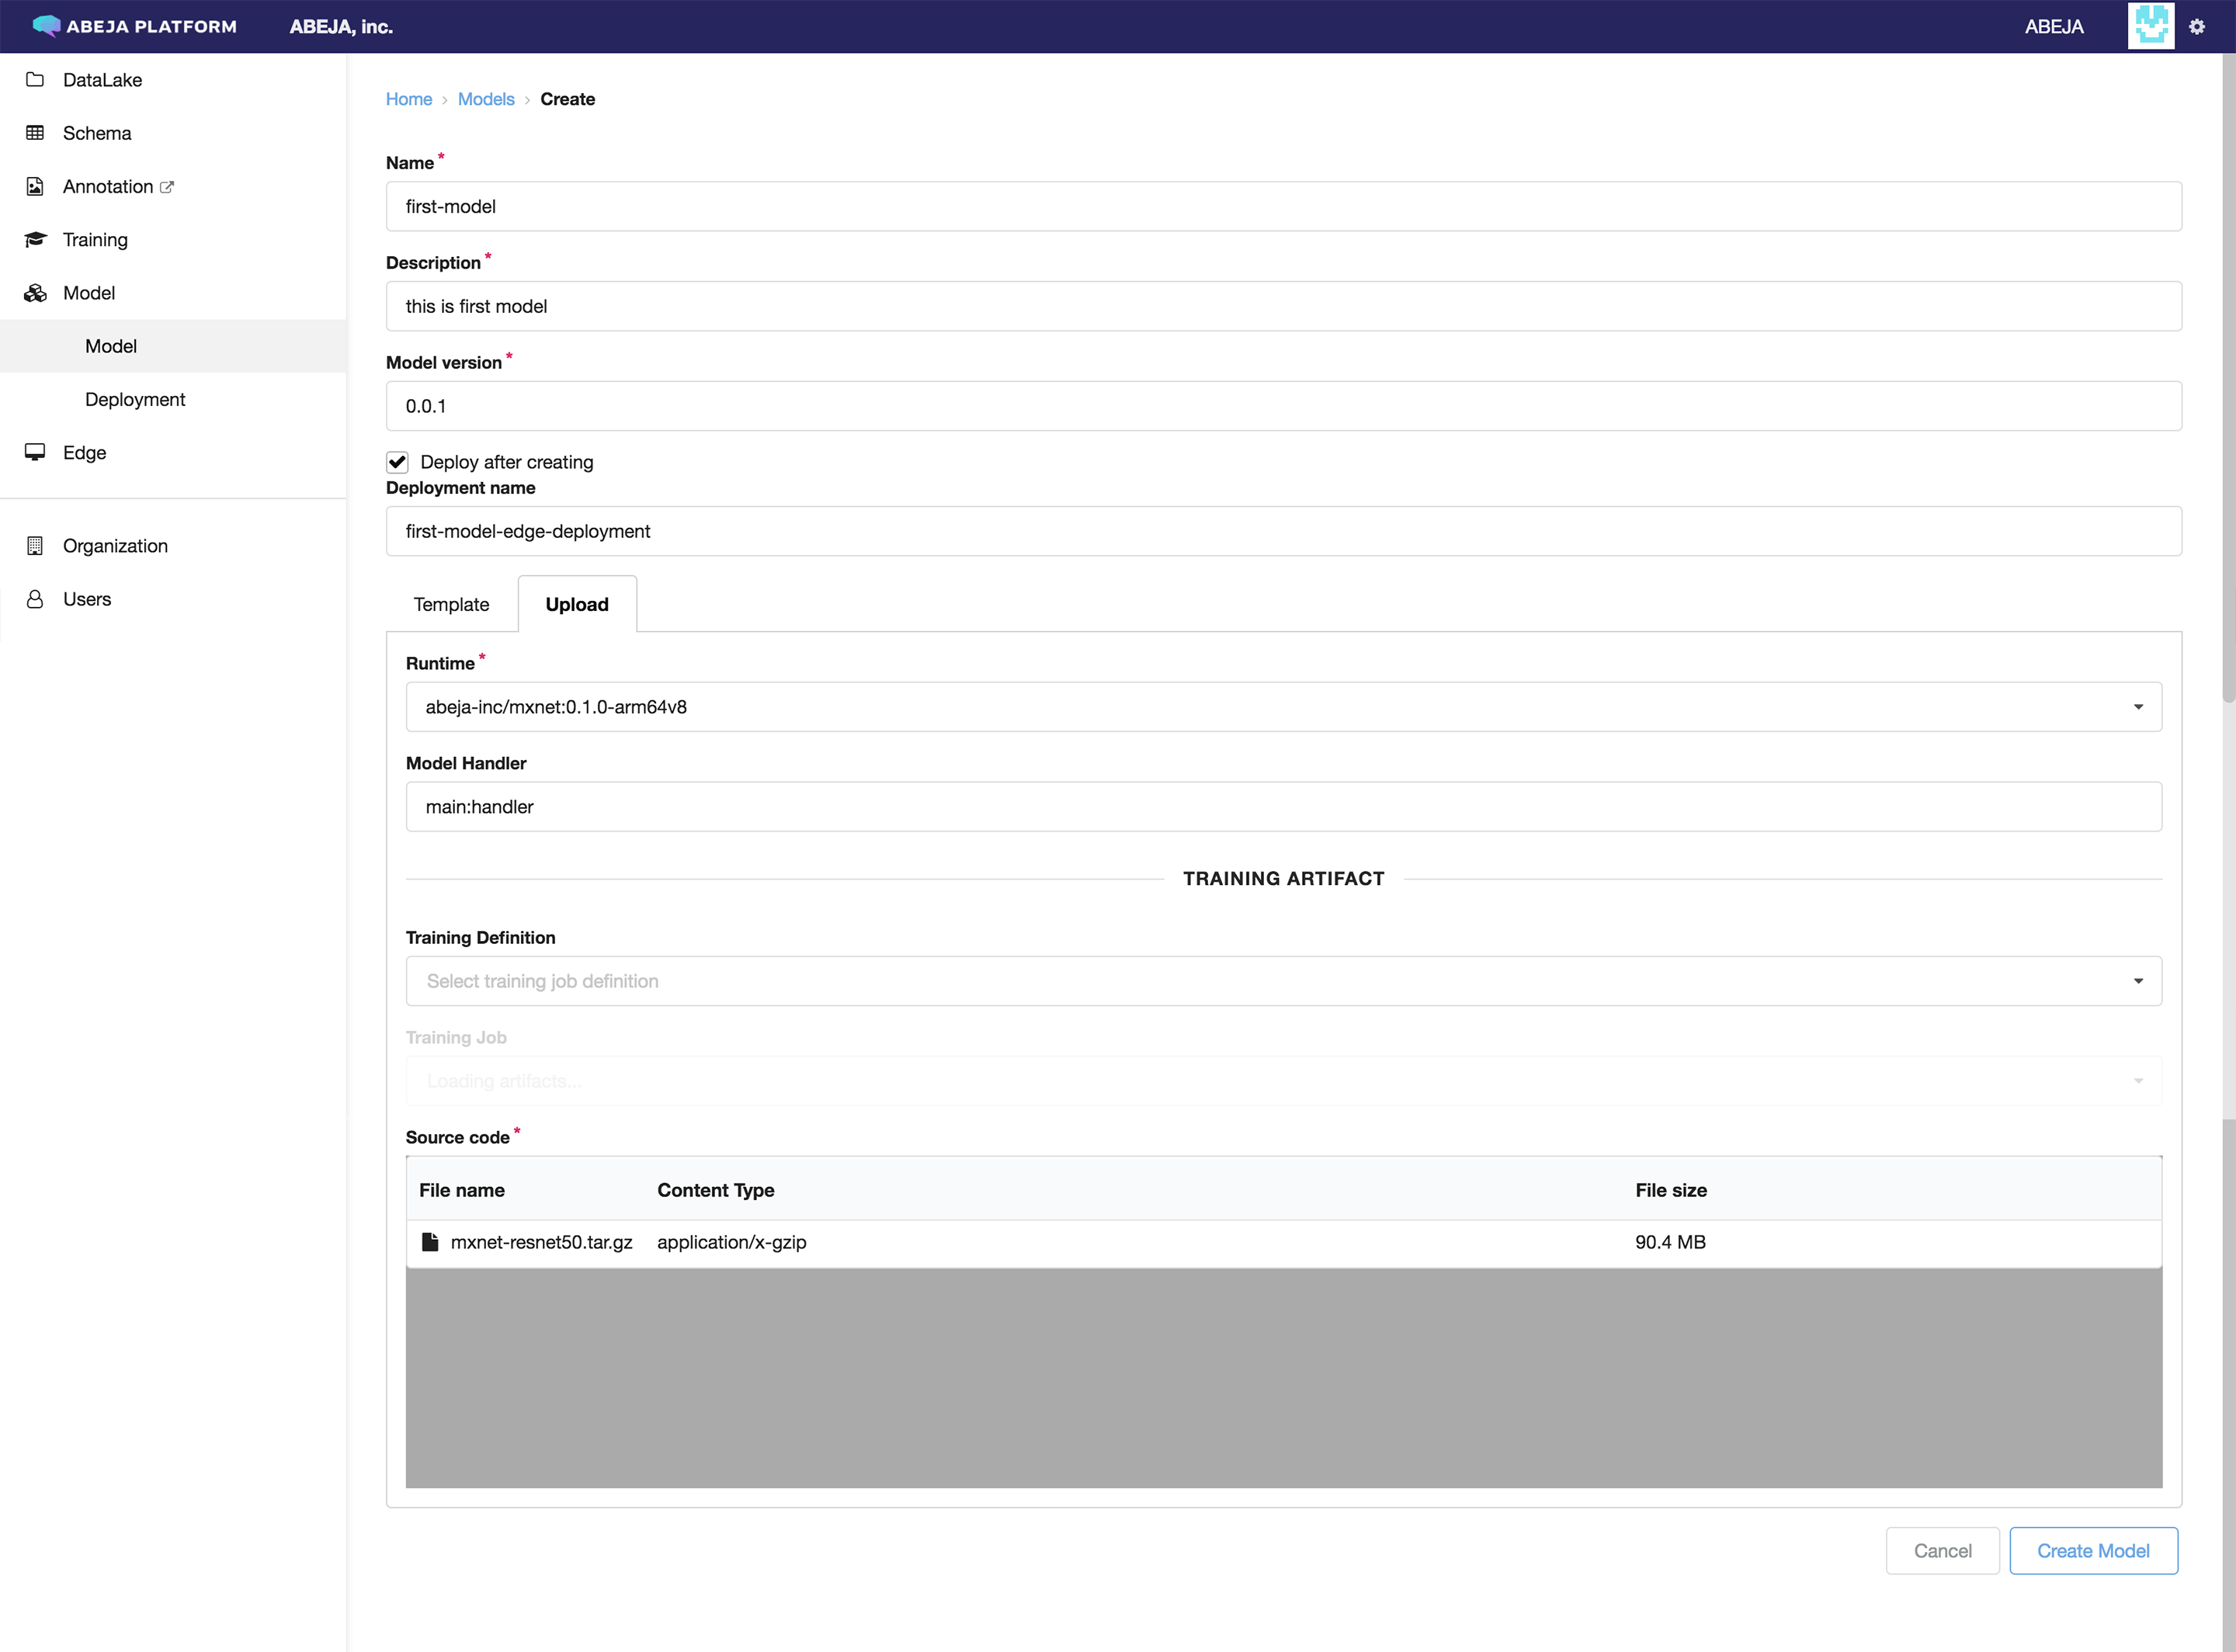Go to Models breadcrumb link
The image size is (2236, 1652).
tap(486, 99)
